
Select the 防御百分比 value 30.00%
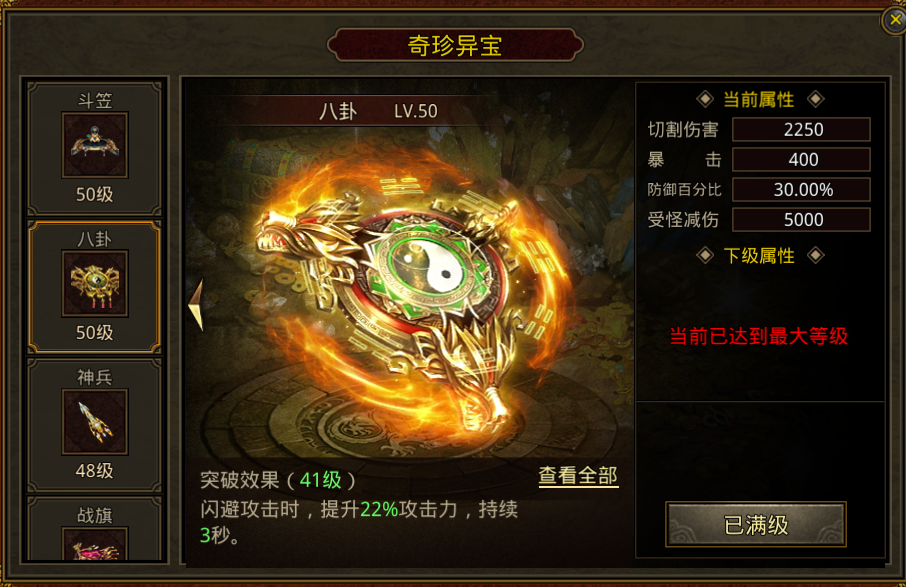point(801,190)
